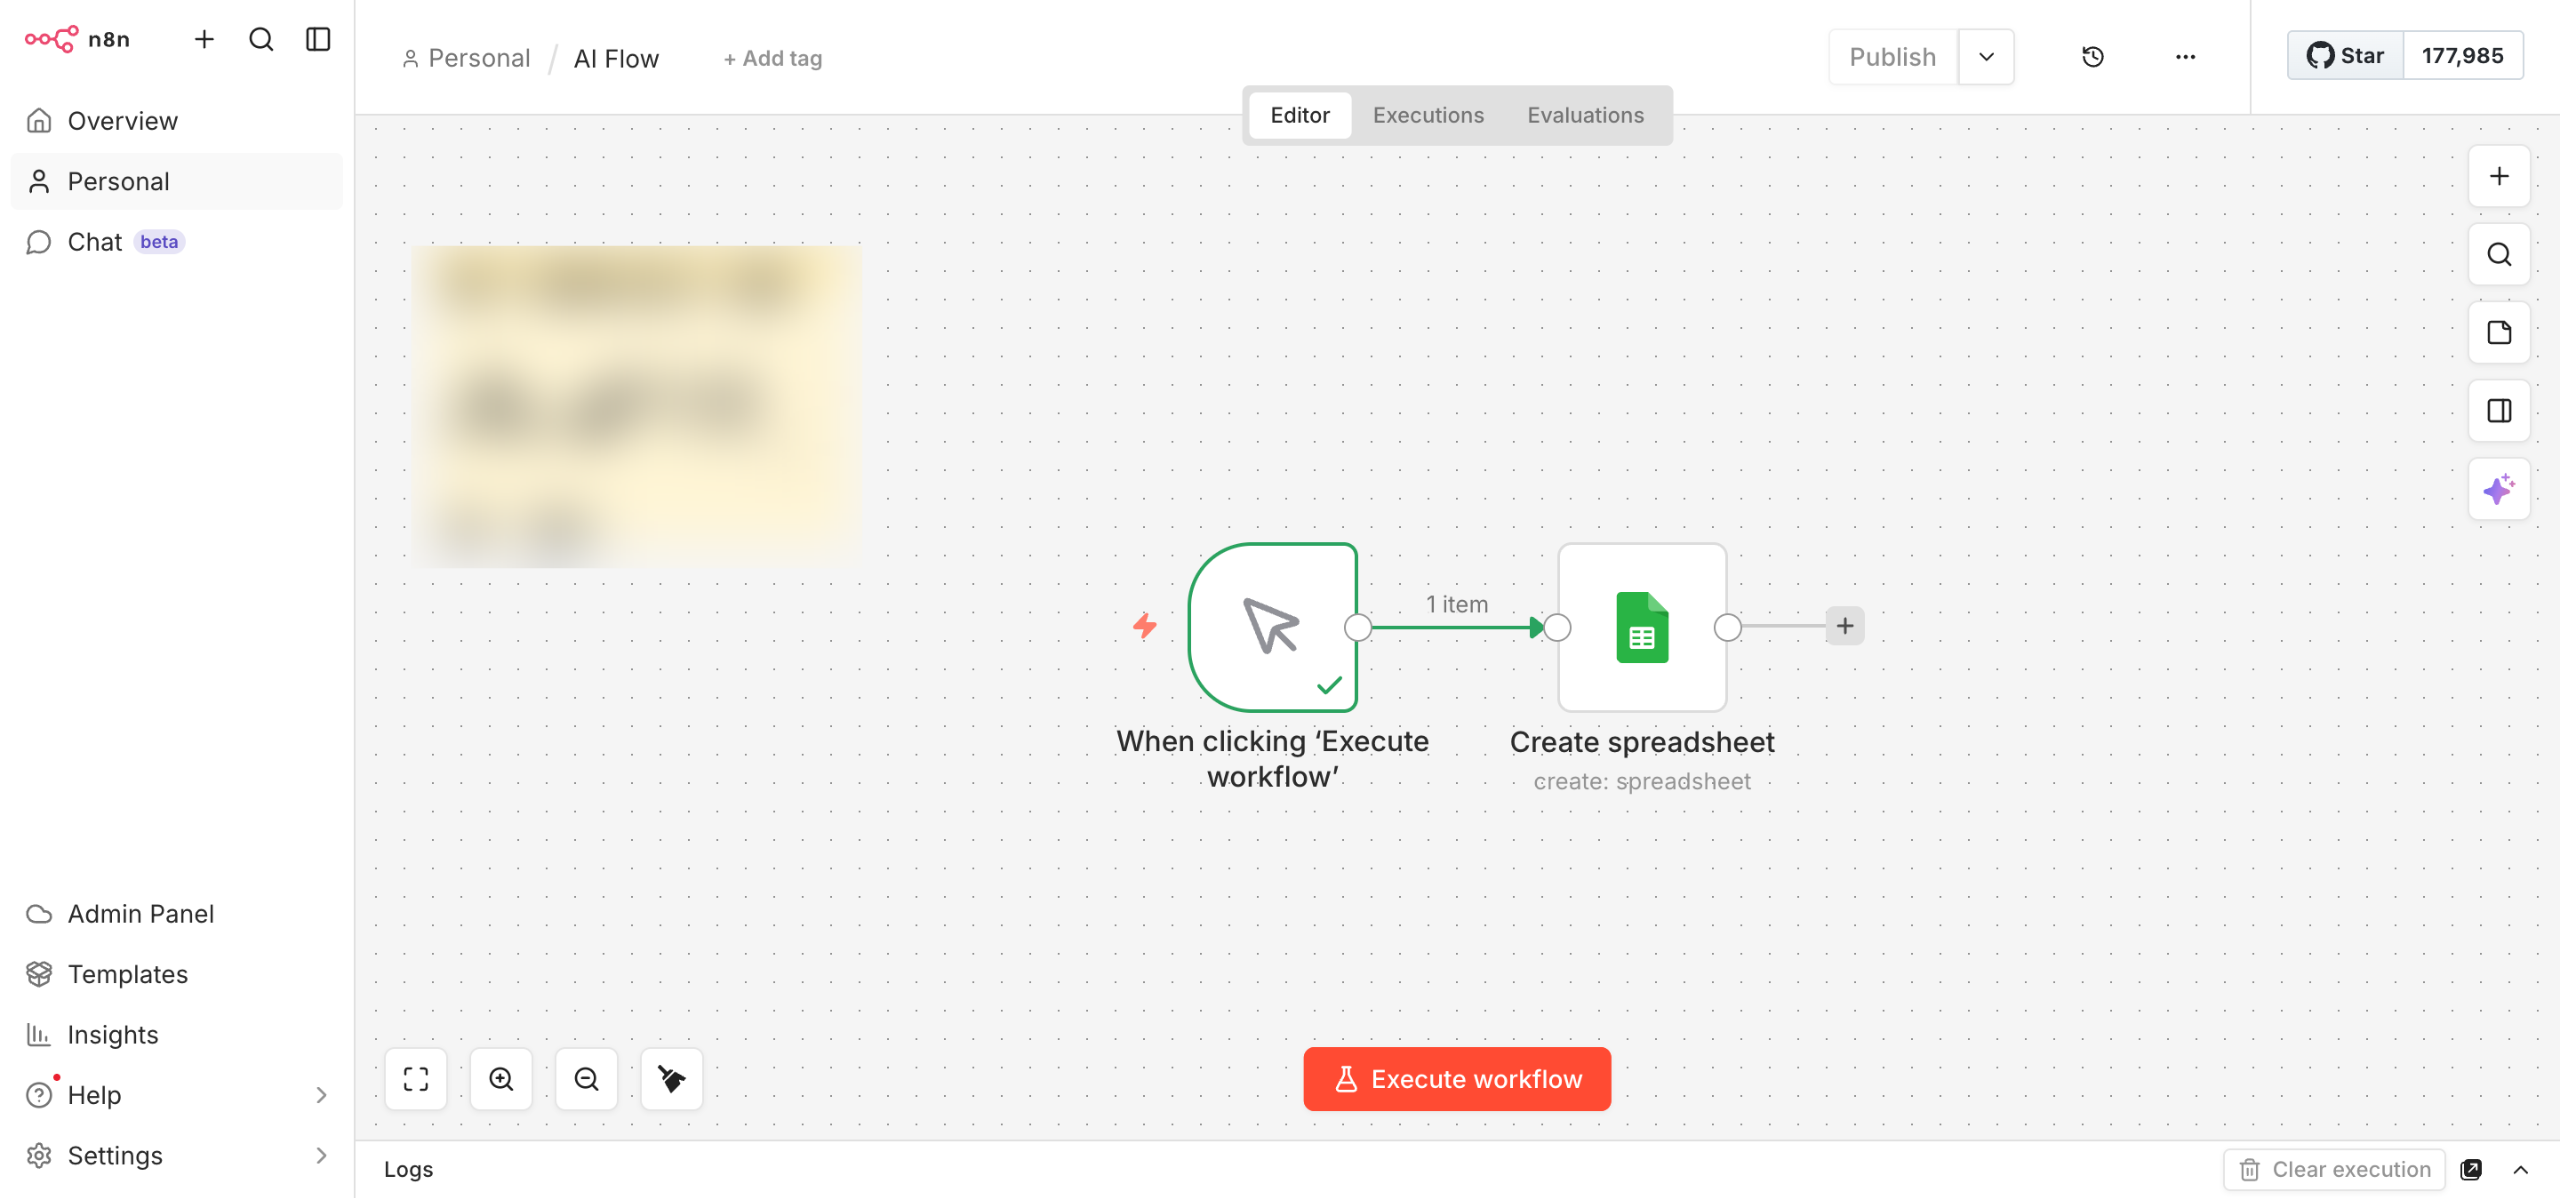Tidy up workflow nodes with broom icon

coord(671,1079)
